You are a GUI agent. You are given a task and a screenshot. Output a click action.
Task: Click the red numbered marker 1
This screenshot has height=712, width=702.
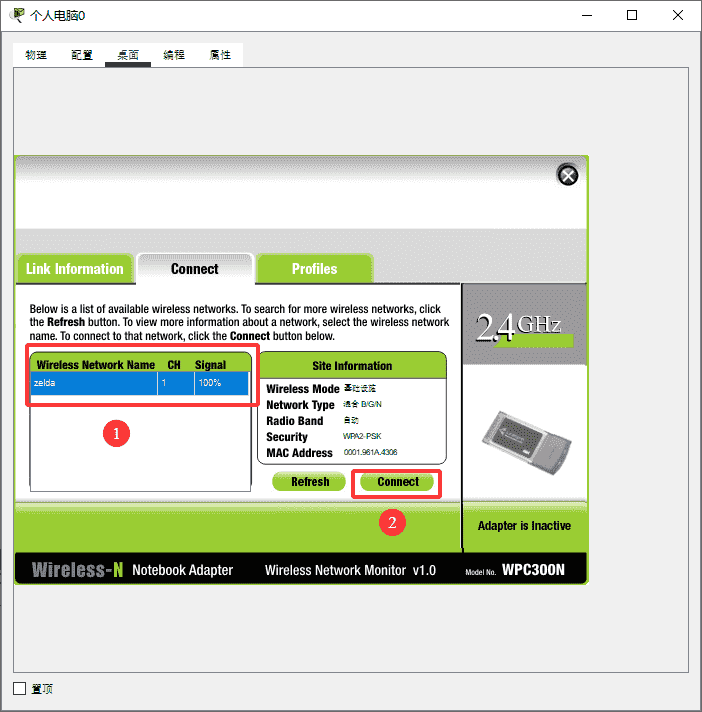(117, 434)
